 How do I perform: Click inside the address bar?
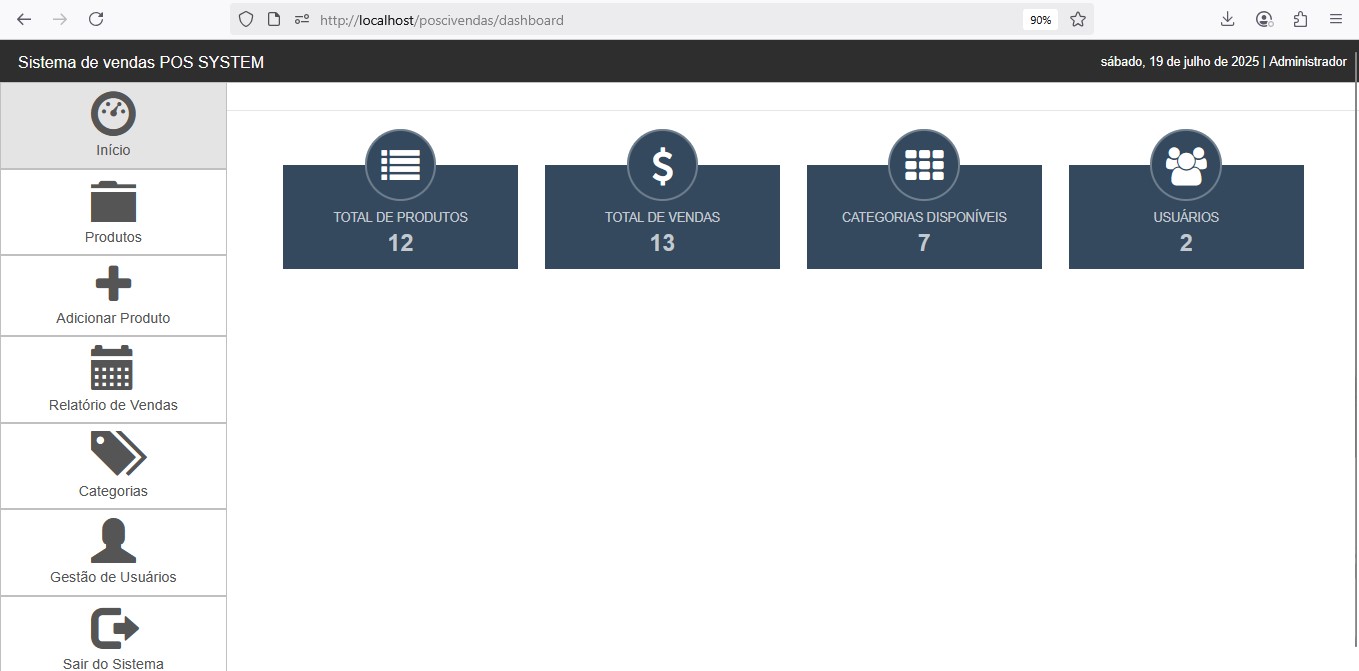600,19
